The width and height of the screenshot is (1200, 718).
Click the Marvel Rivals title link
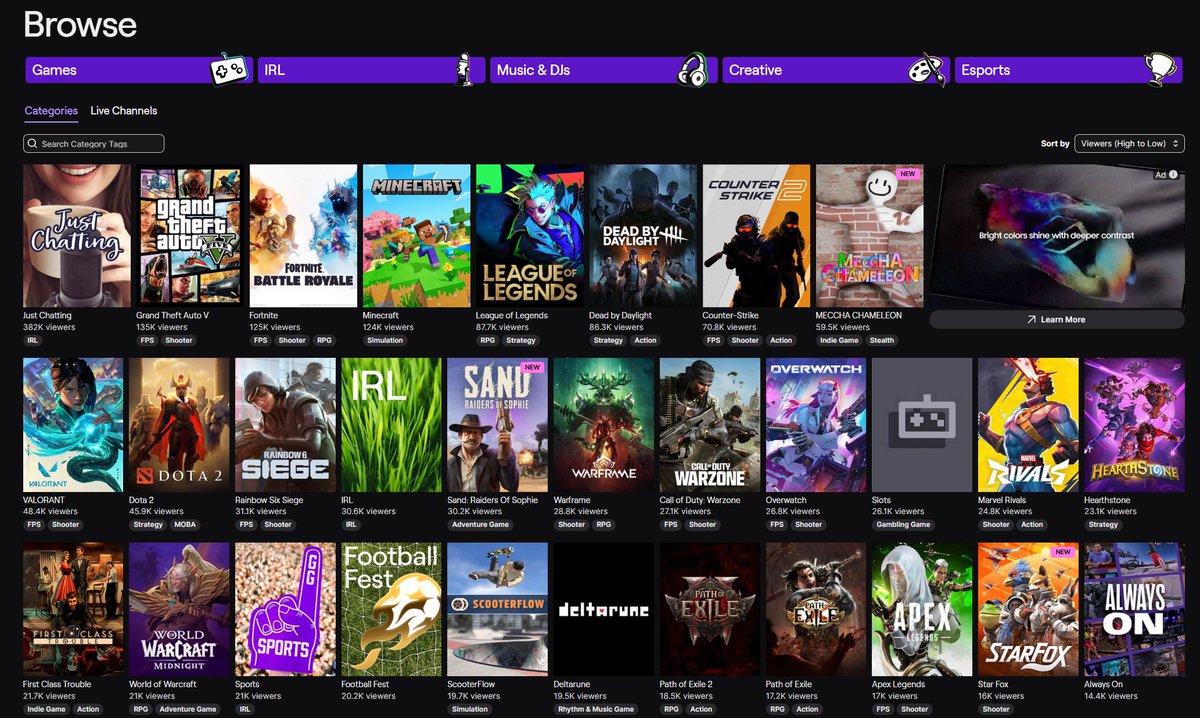(1003, 500)
